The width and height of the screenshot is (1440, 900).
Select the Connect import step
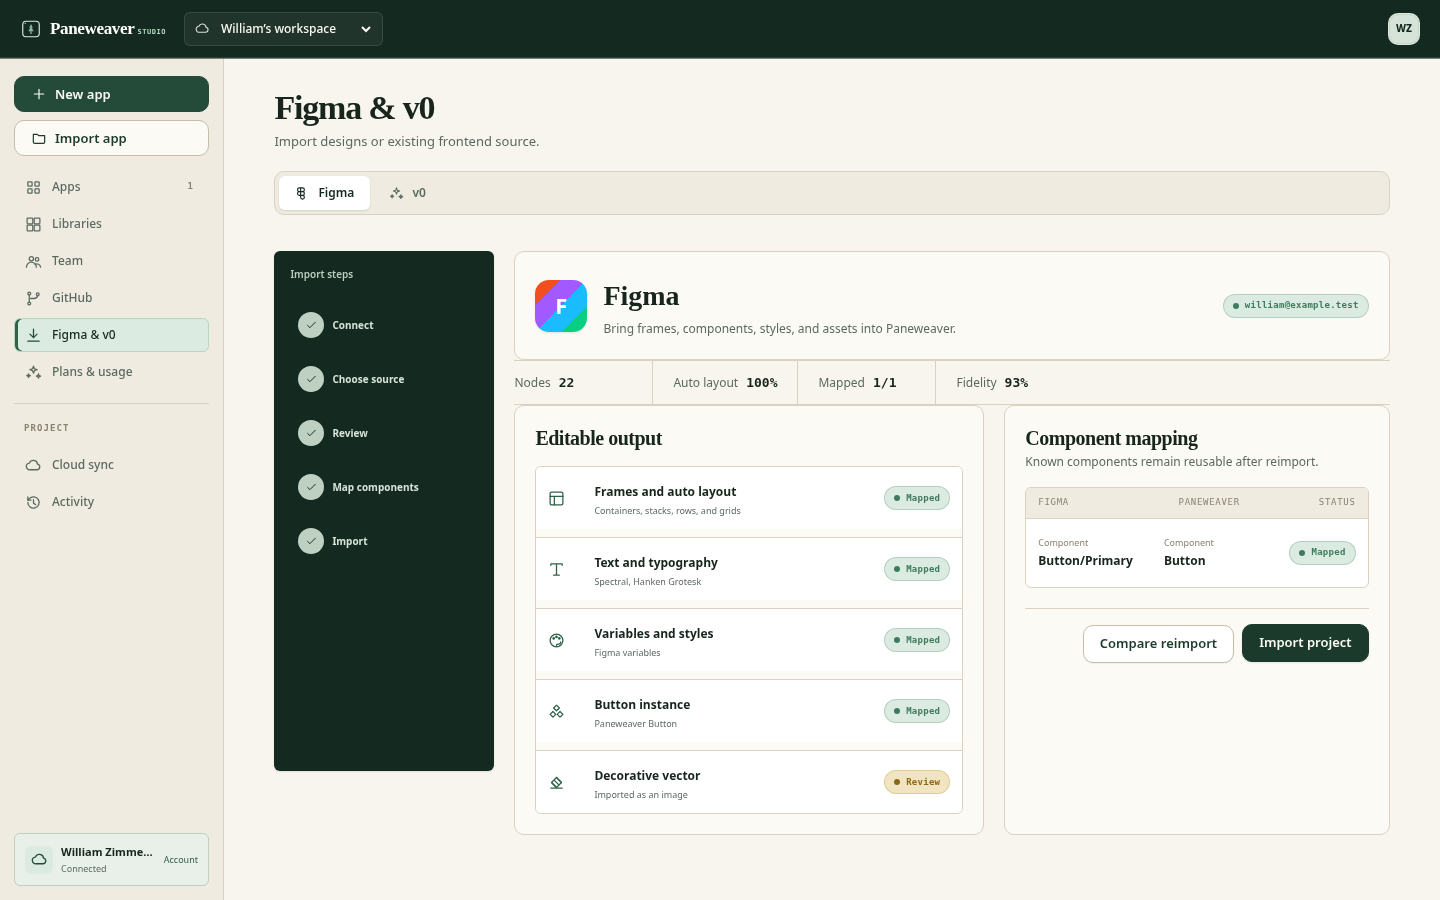tap(384, 325)
